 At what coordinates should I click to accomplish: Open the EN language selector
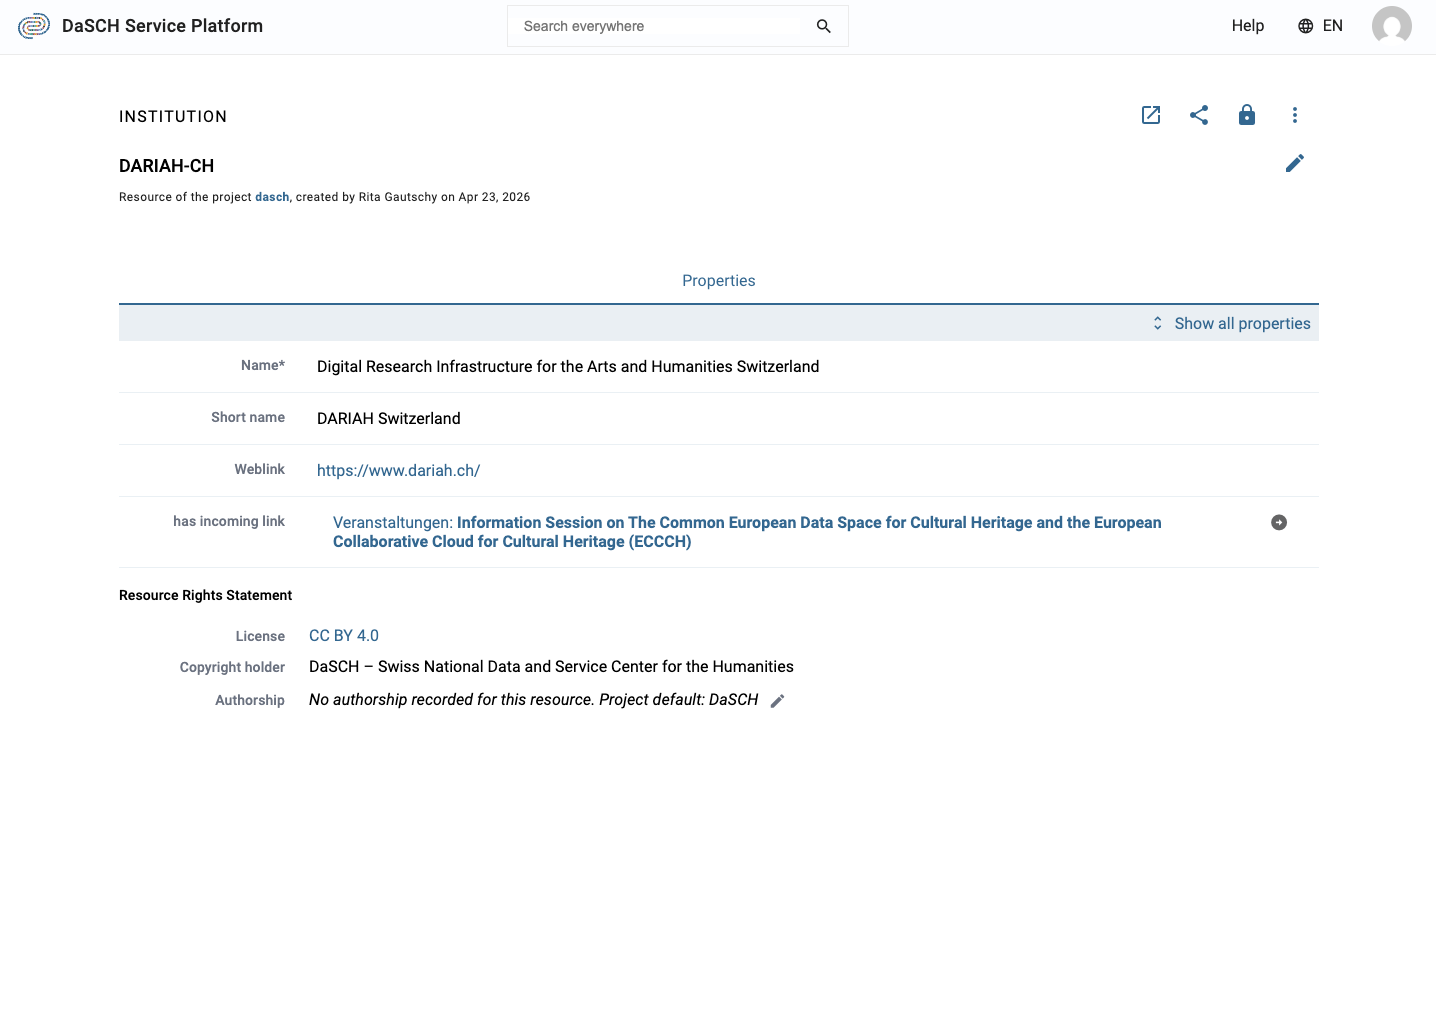point(1320,26)
